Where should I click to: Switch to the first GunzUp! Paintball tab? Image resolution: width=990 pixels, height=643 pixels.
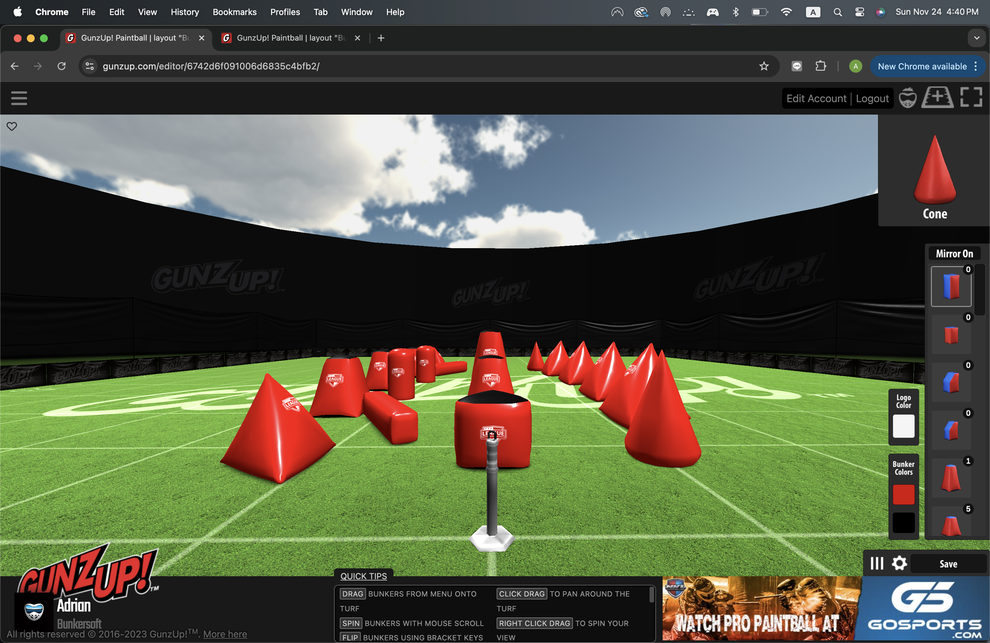click(135, 38)
